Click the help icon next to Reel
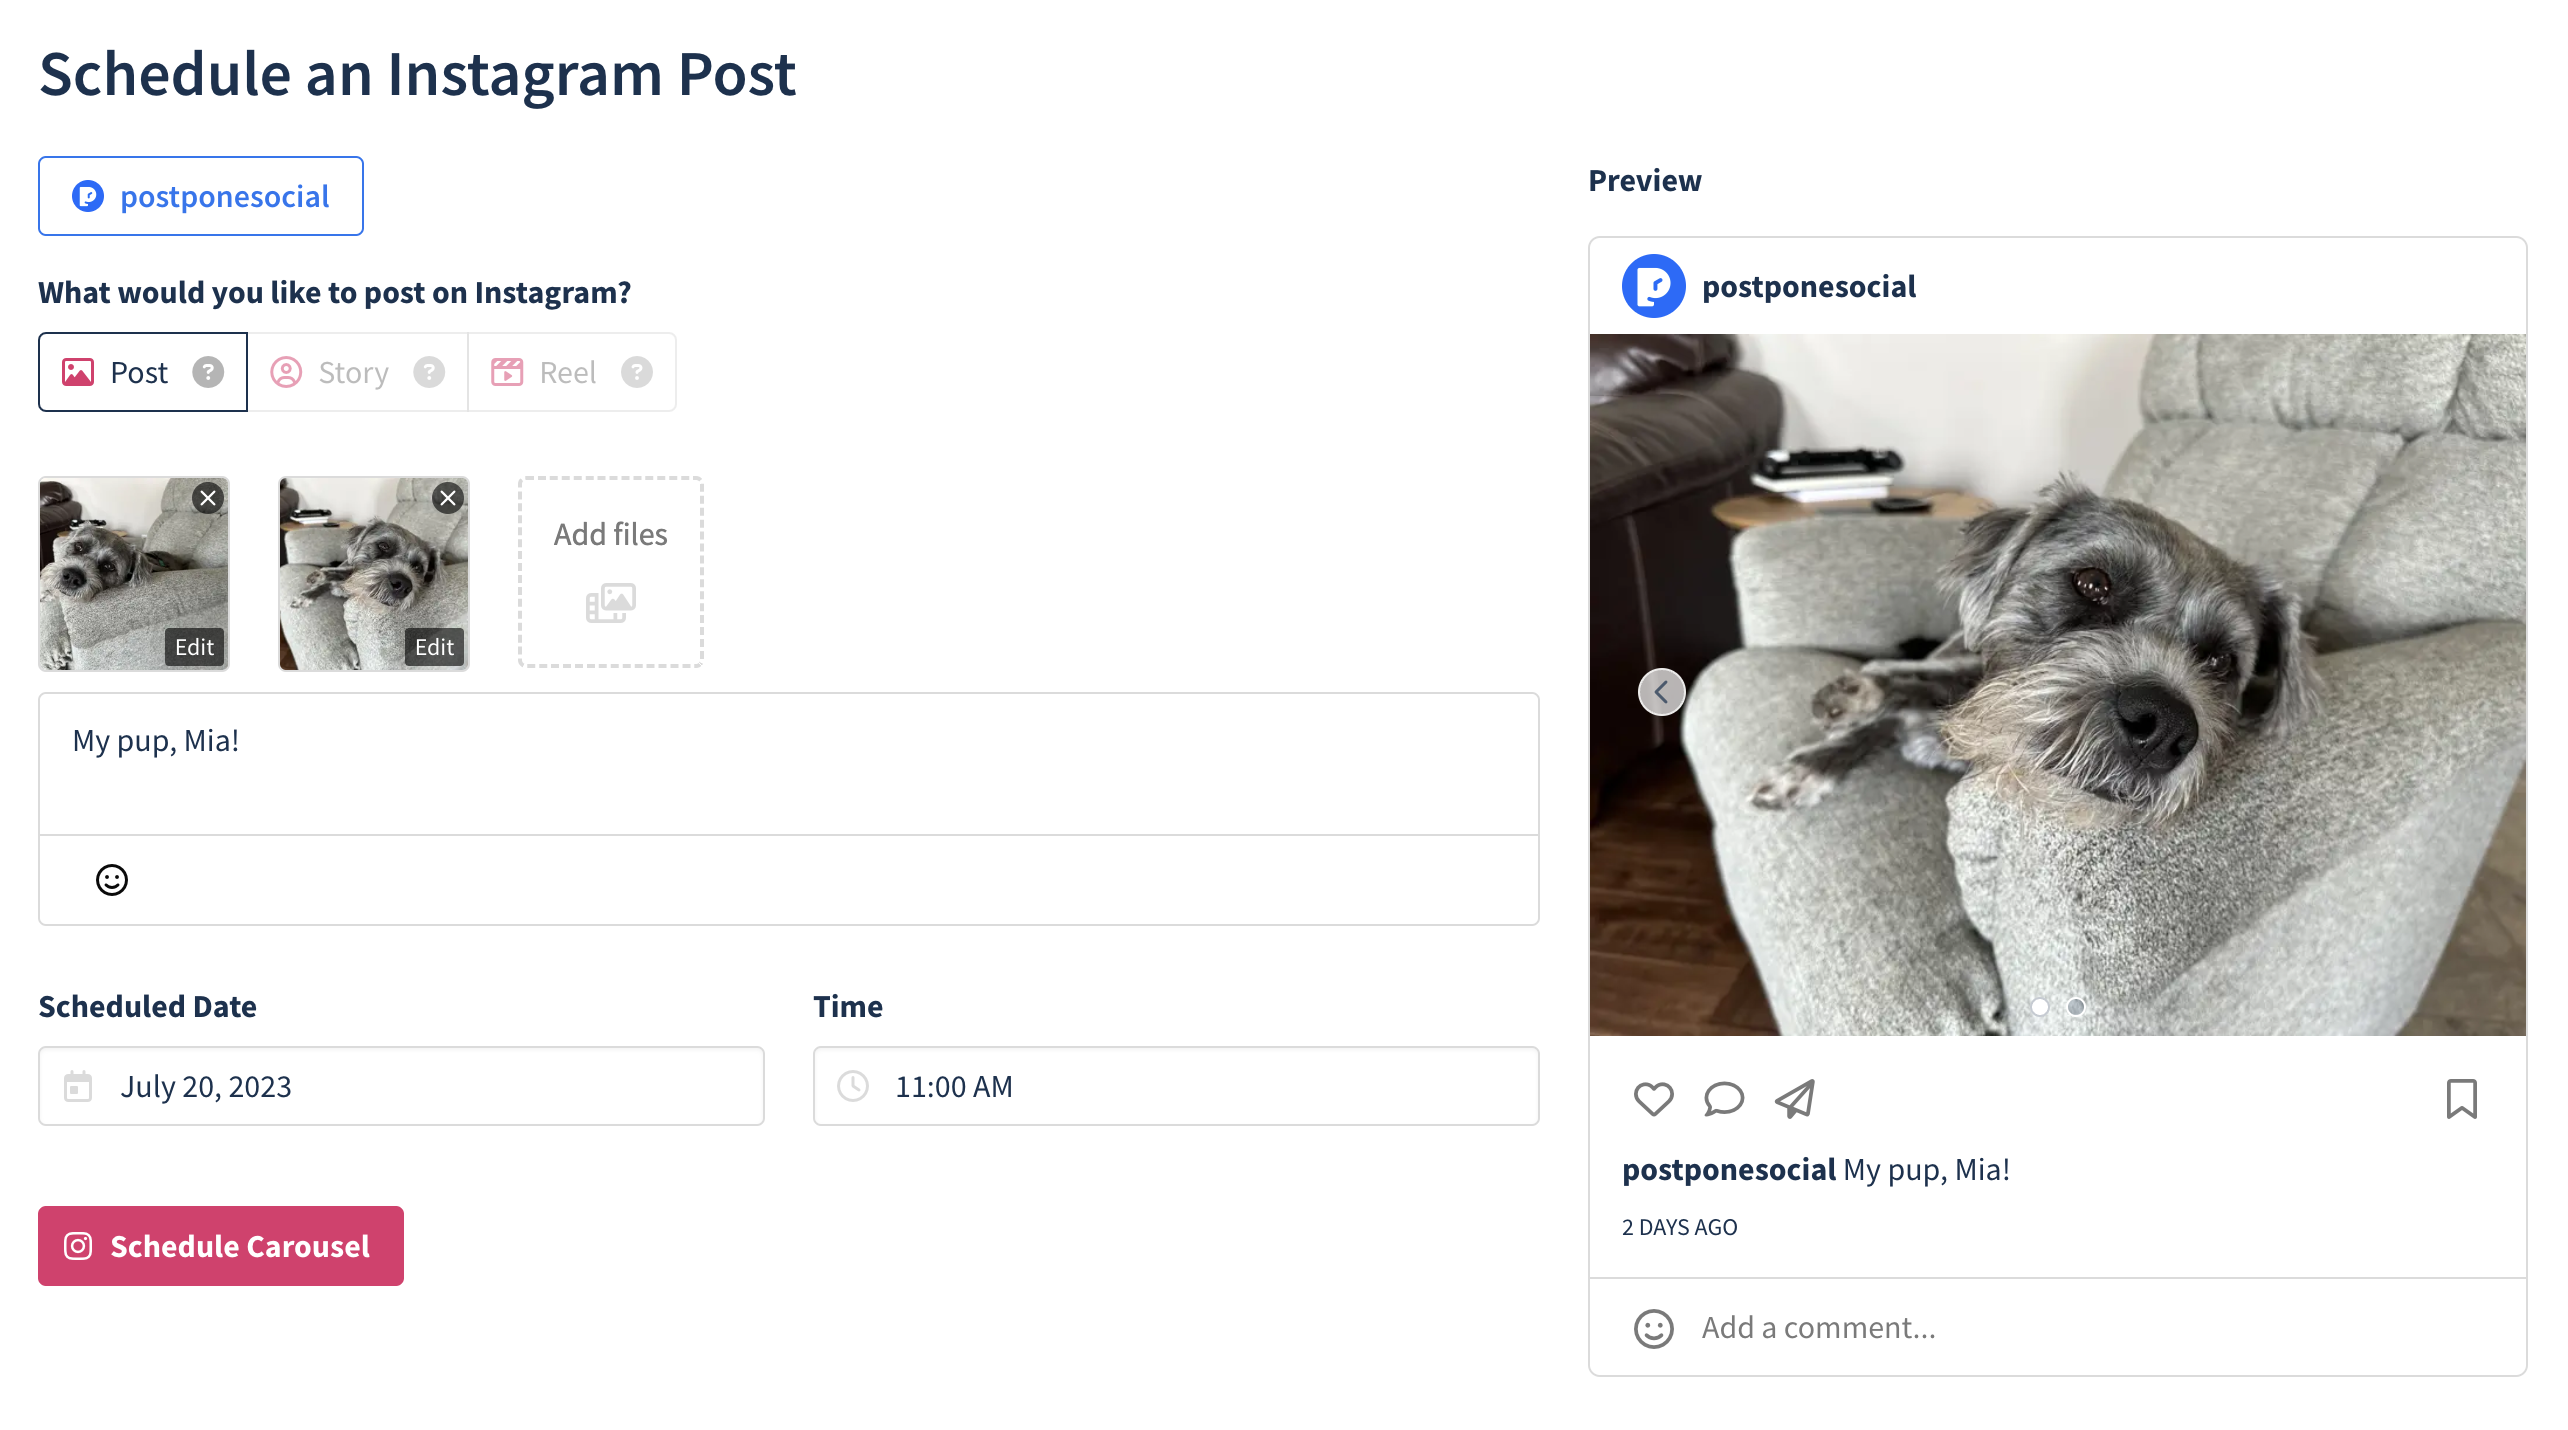2568x1430 pixels. click(637, 372)
